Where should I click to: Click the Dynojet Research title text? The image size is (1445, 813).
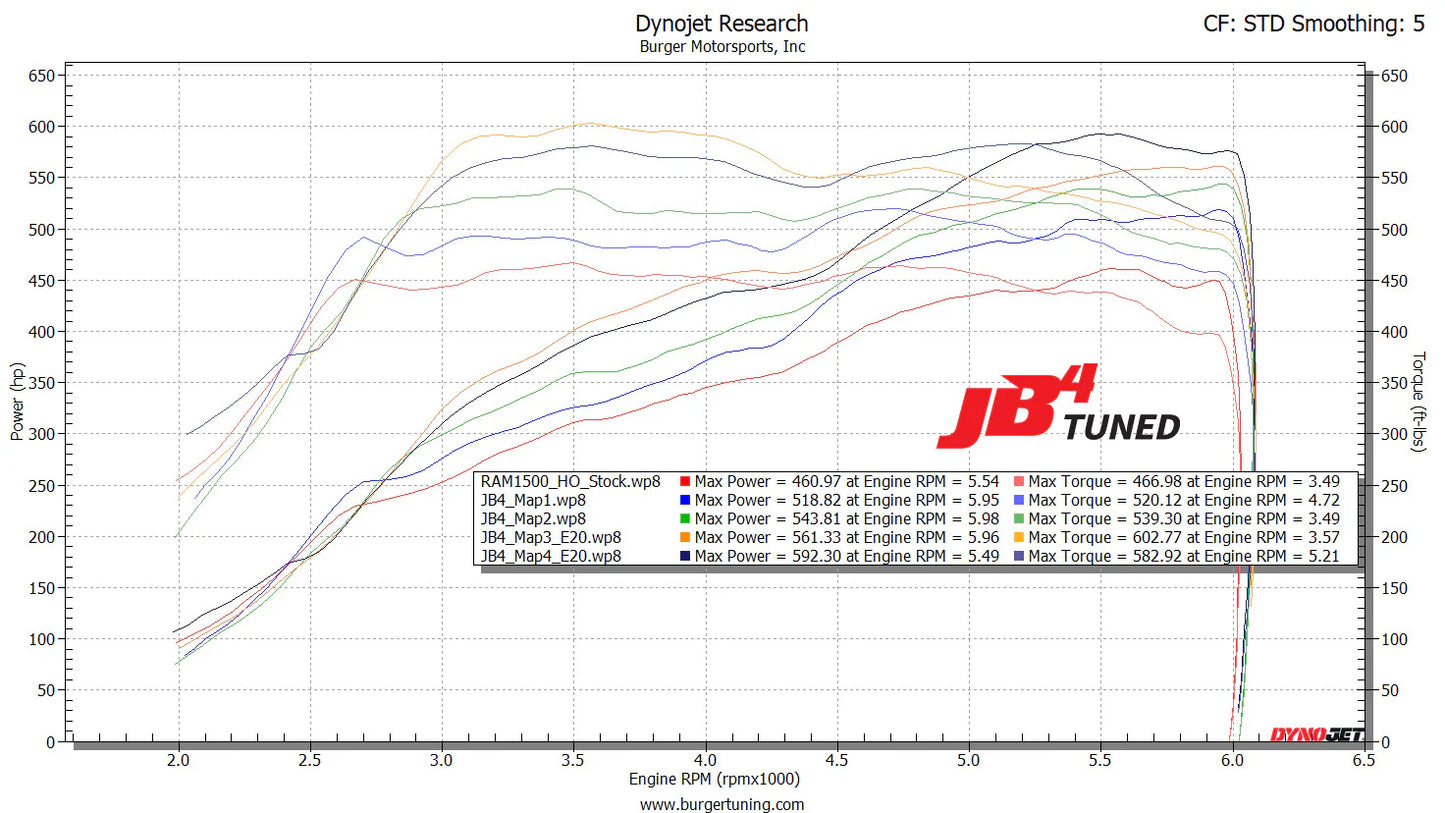pyautogui.click(x=721, y=22)
